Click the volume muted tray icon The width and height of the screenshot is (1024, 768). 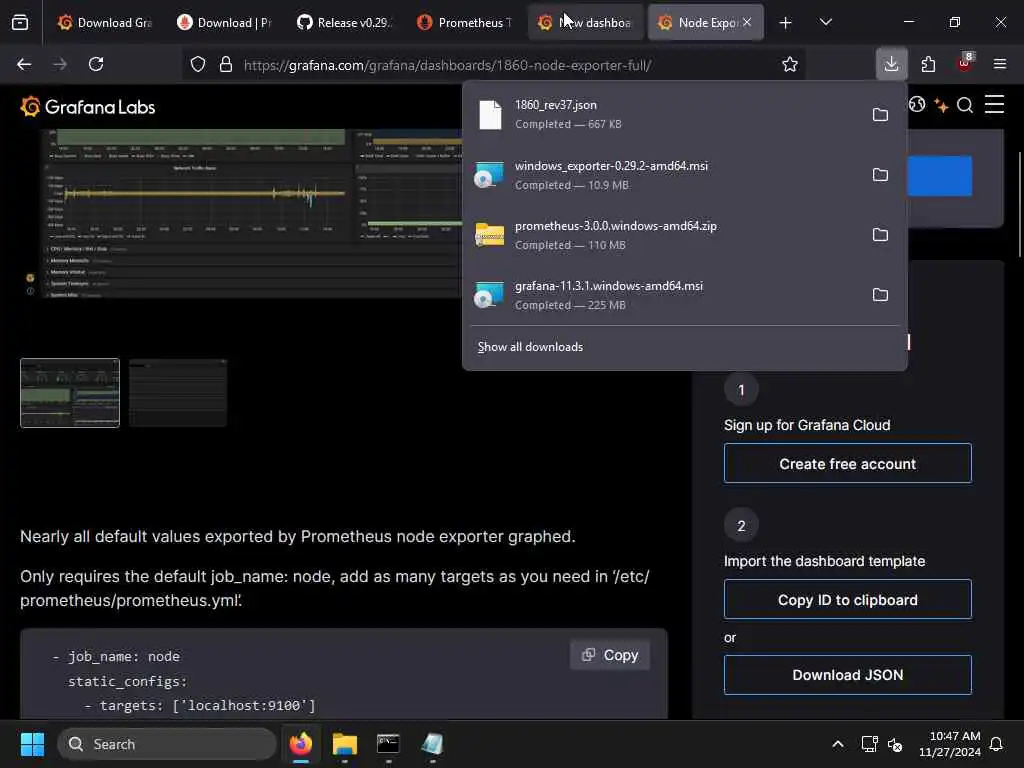[895, 744]
